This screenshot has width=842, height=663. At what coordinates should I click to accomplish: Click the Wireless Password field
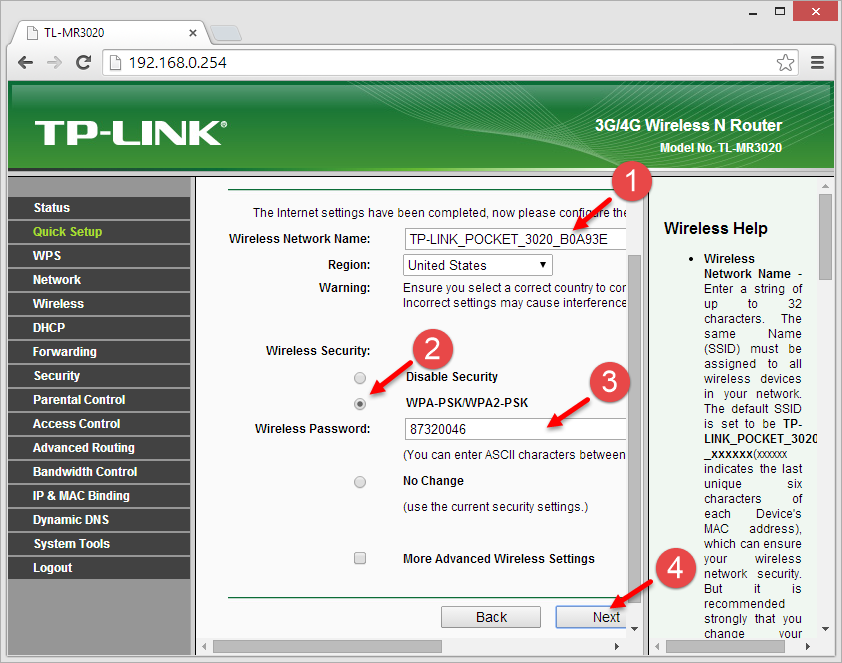click(x=516, y=429)
